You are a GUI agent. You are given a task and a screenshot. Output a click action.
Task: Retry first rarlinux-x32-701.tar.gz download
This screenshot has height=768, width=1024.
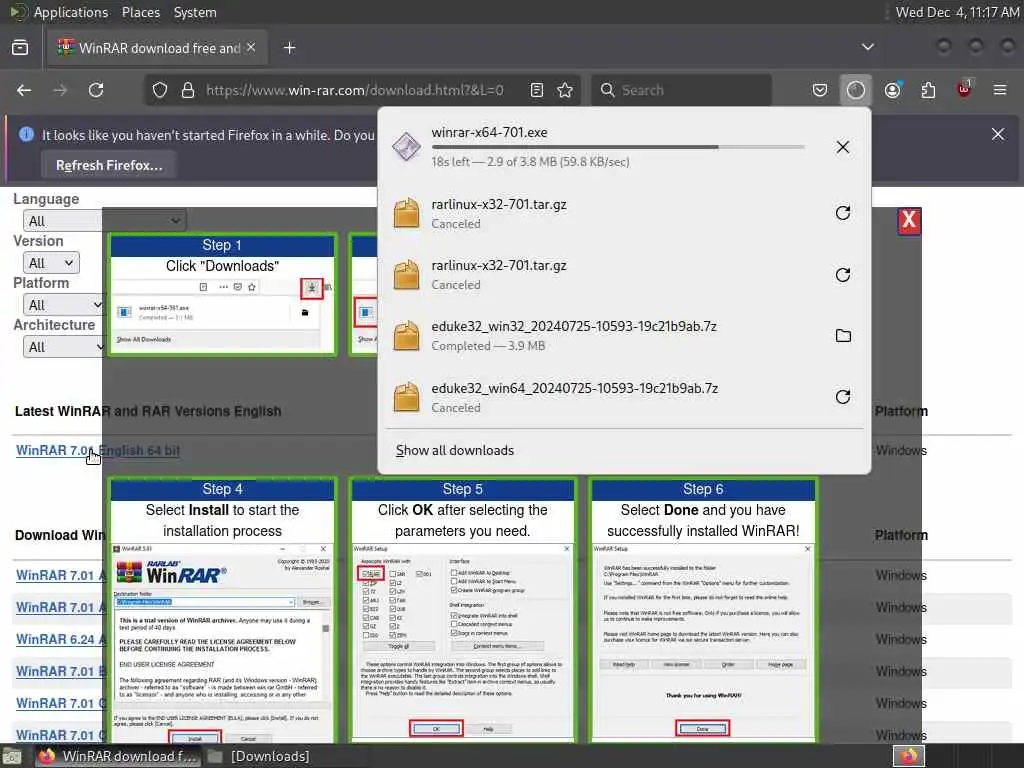pos(843,213)
